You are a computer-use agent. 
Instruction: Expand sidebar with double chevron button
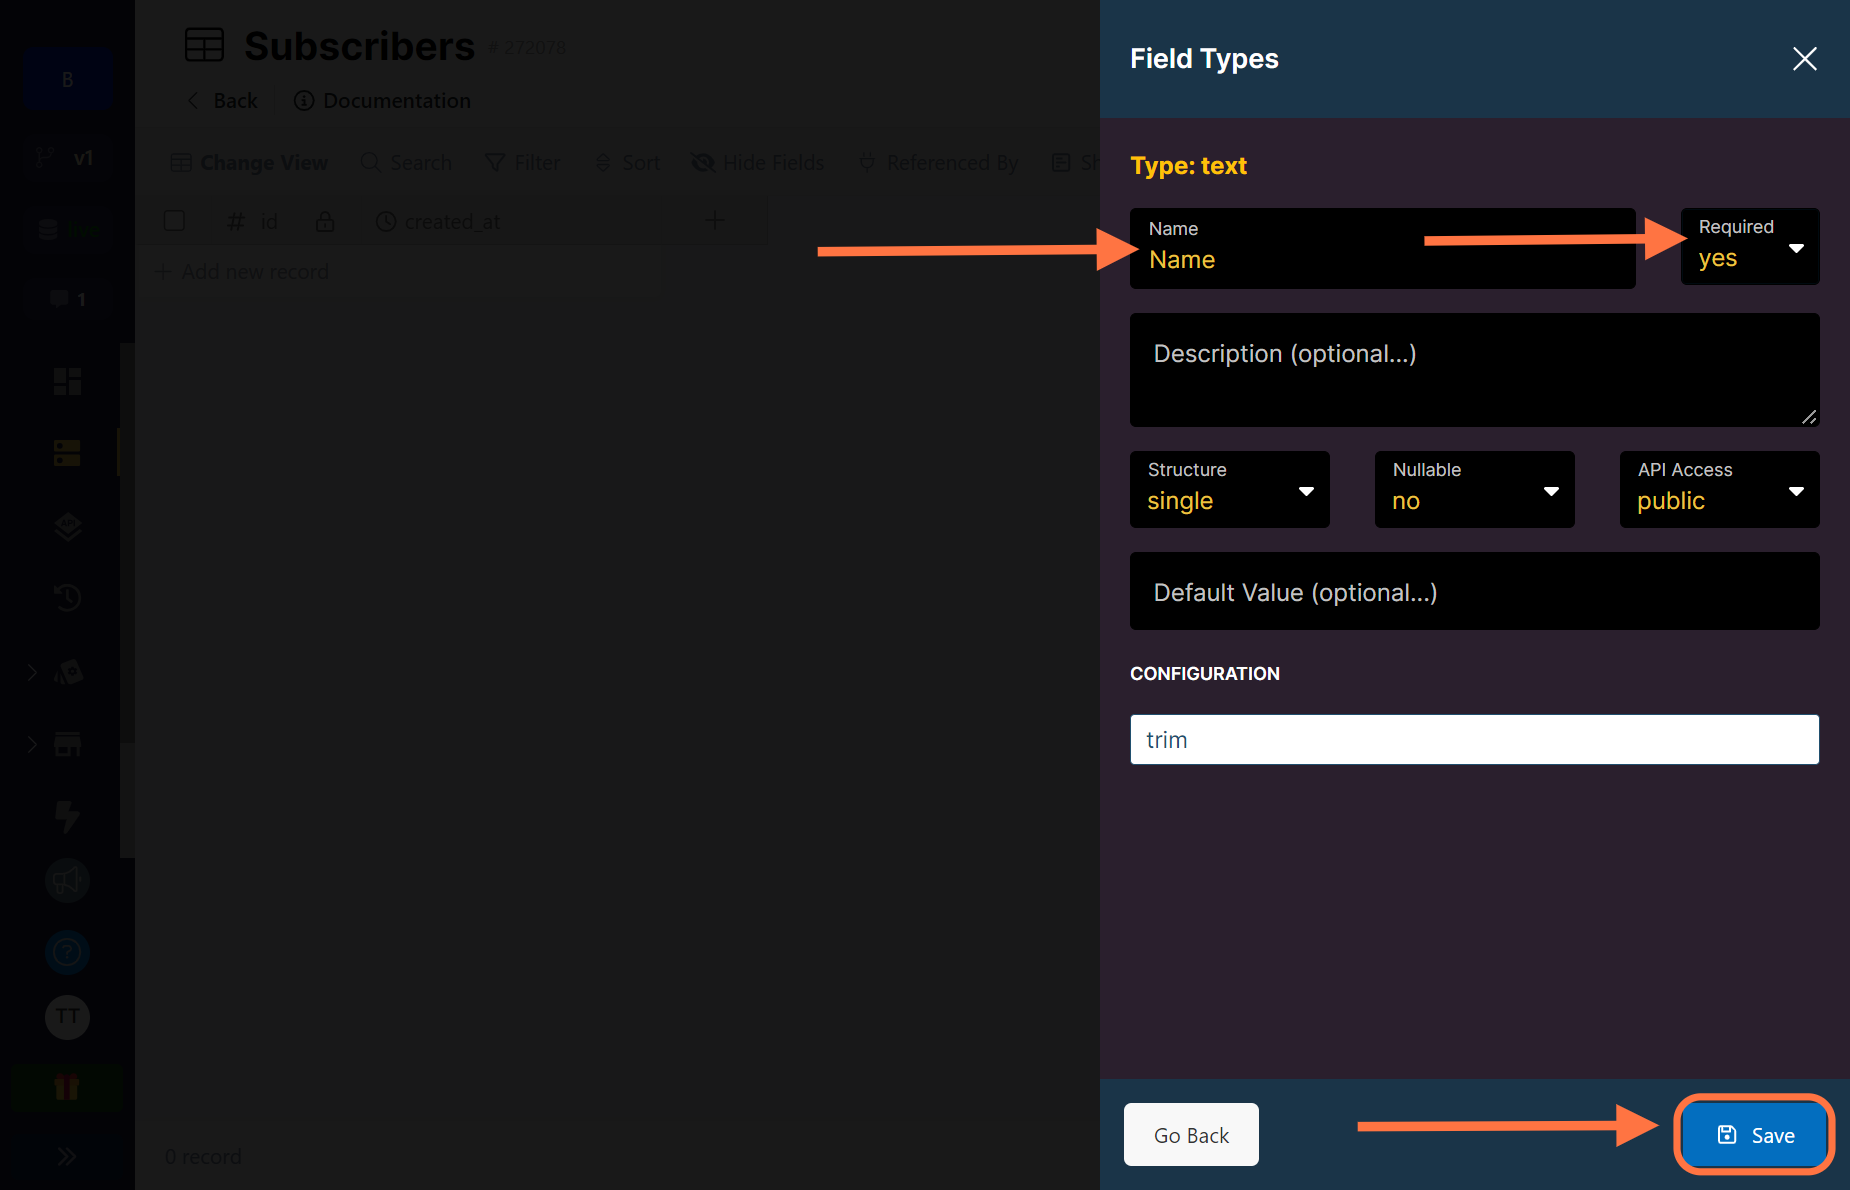67,1157
